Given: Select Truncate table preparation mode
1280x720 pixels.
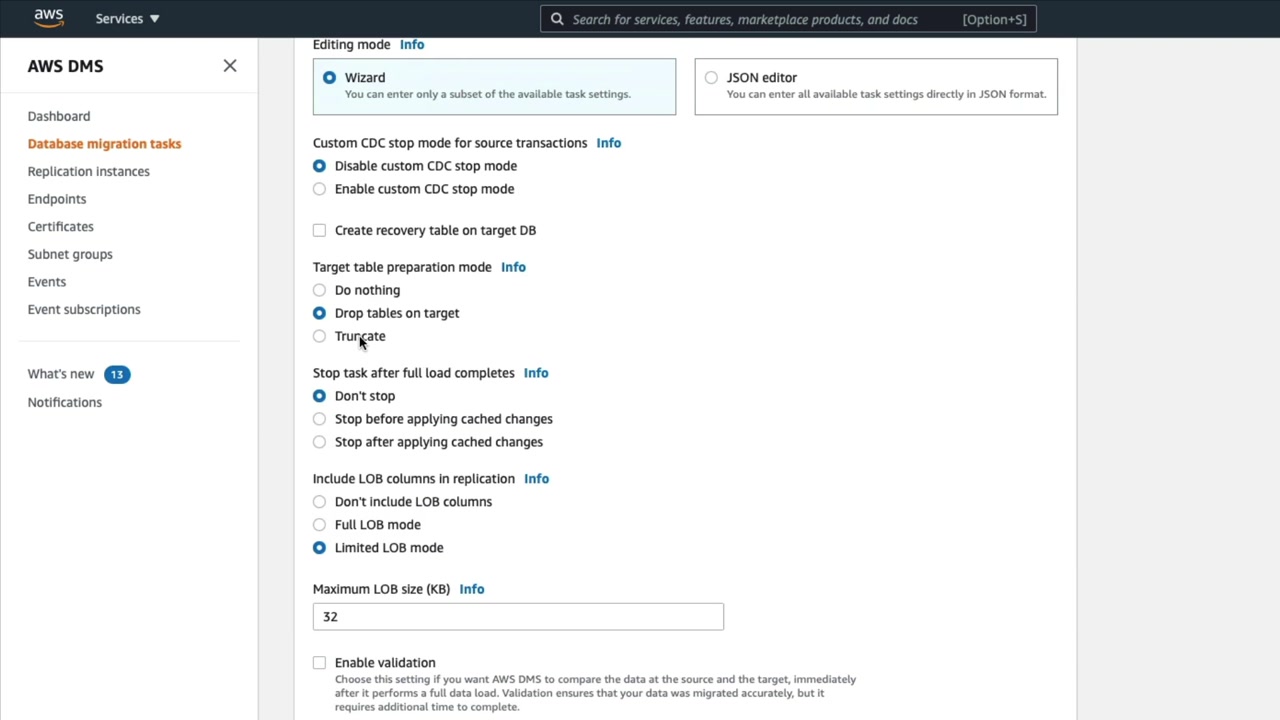Looking at the screenshot, I should click(x=319, y=336).
